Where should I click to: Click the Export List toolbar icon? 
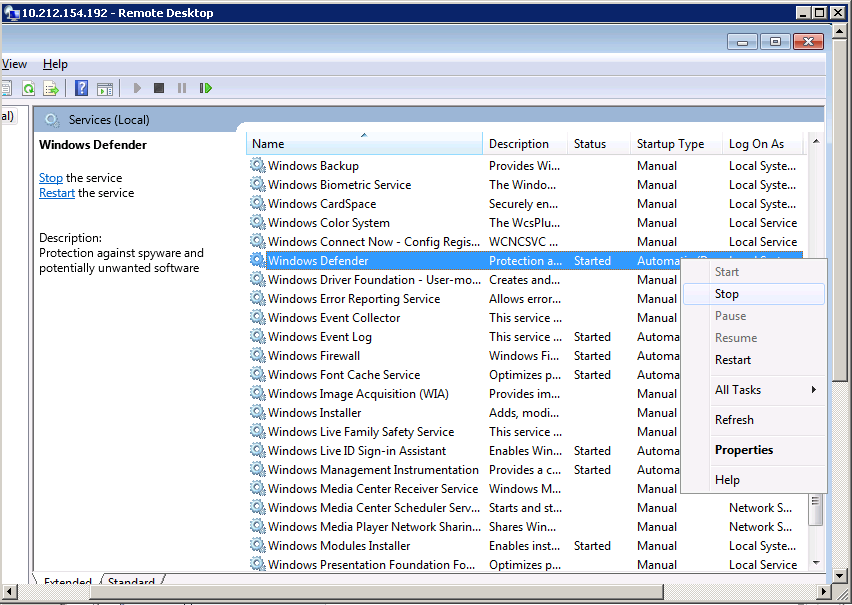point(51,88)
